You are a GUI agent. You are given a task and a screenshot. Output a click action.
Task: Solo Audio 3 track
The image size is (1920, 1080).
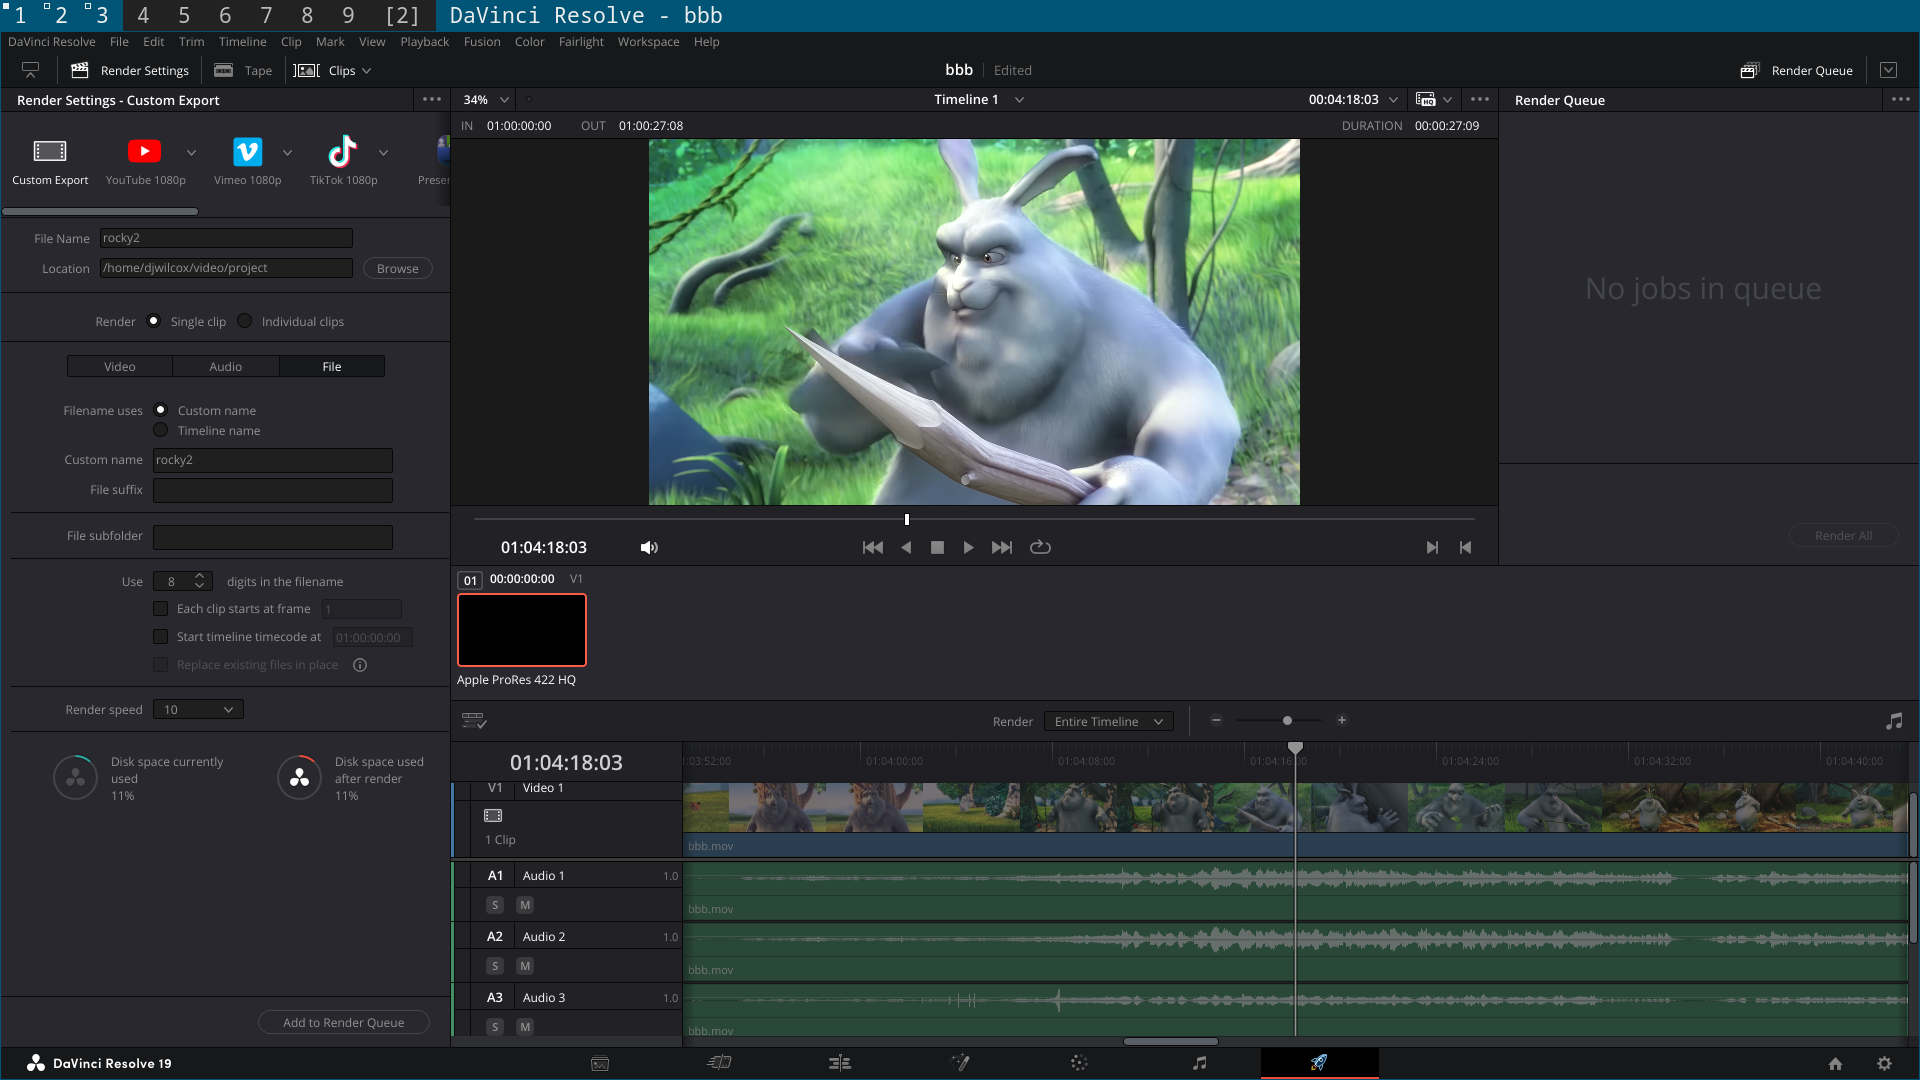click(x=494, y=1027)
